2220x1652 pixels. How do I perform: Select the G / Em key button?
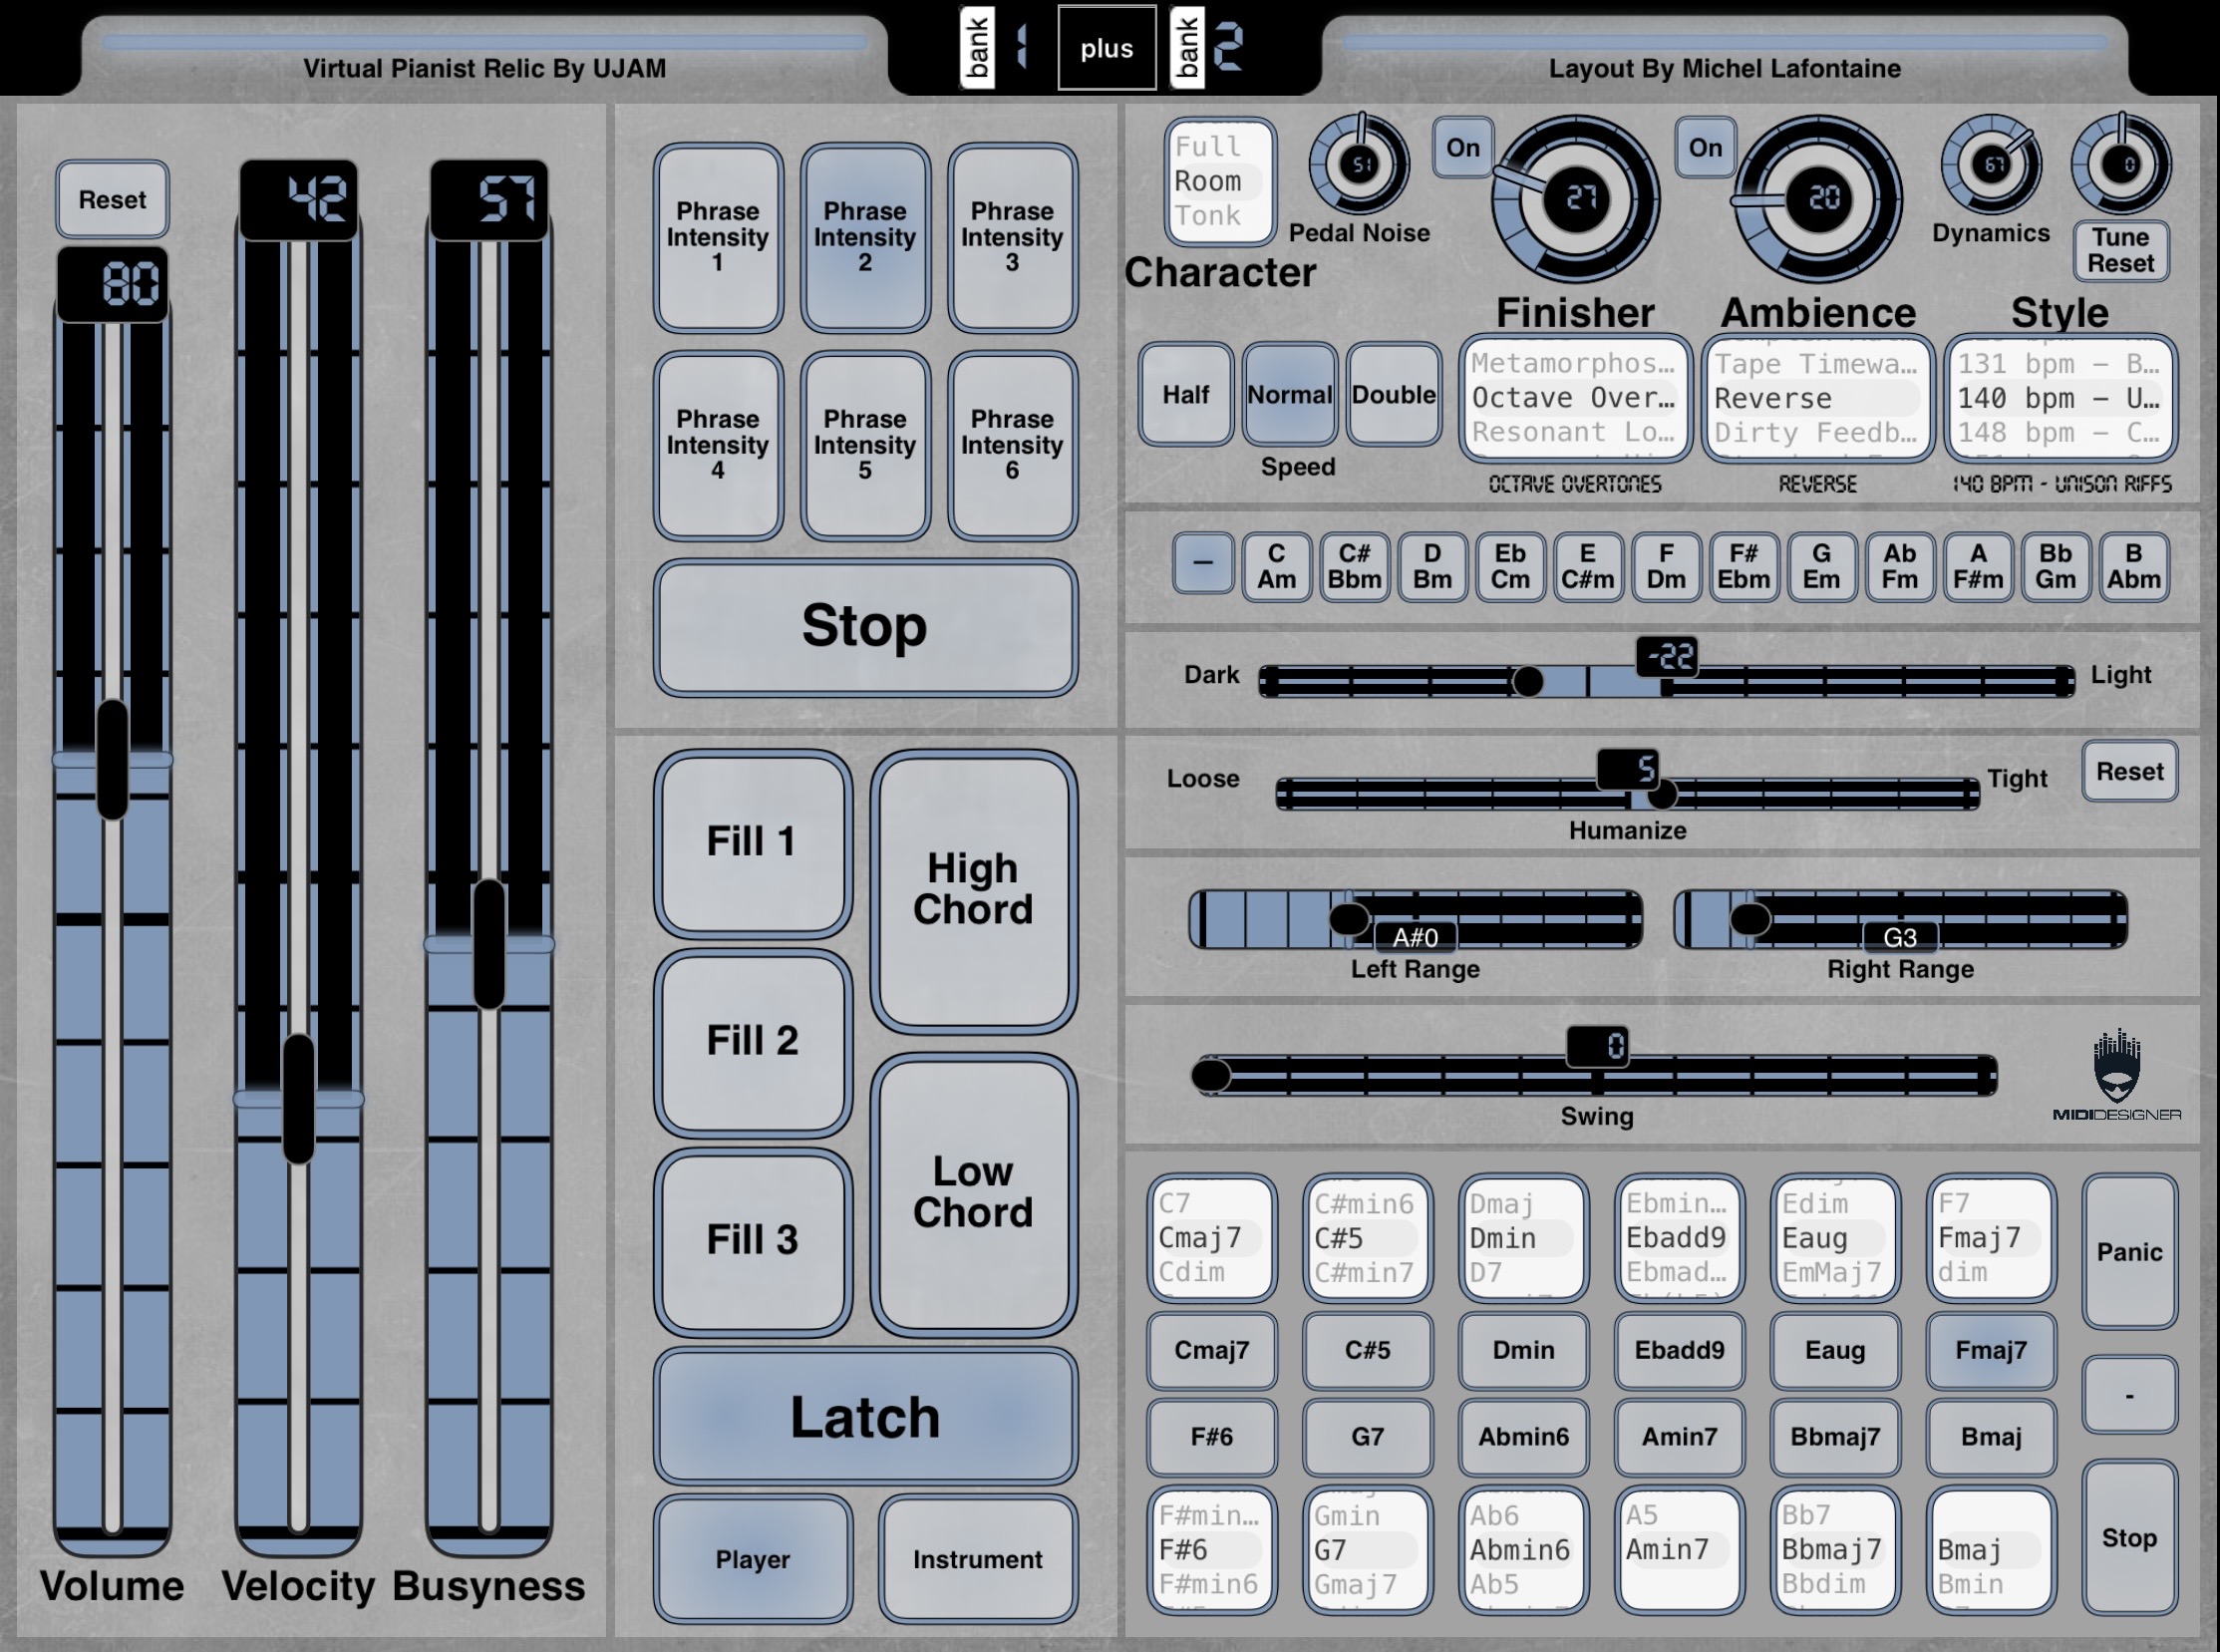coord(1822,567)
